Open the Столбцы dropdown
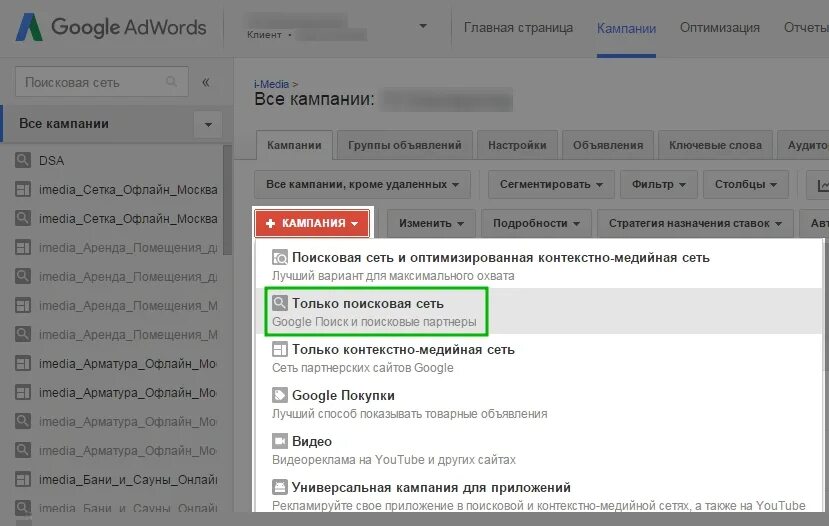The height and width of the screenshot is (526, 829). (745, 184)
